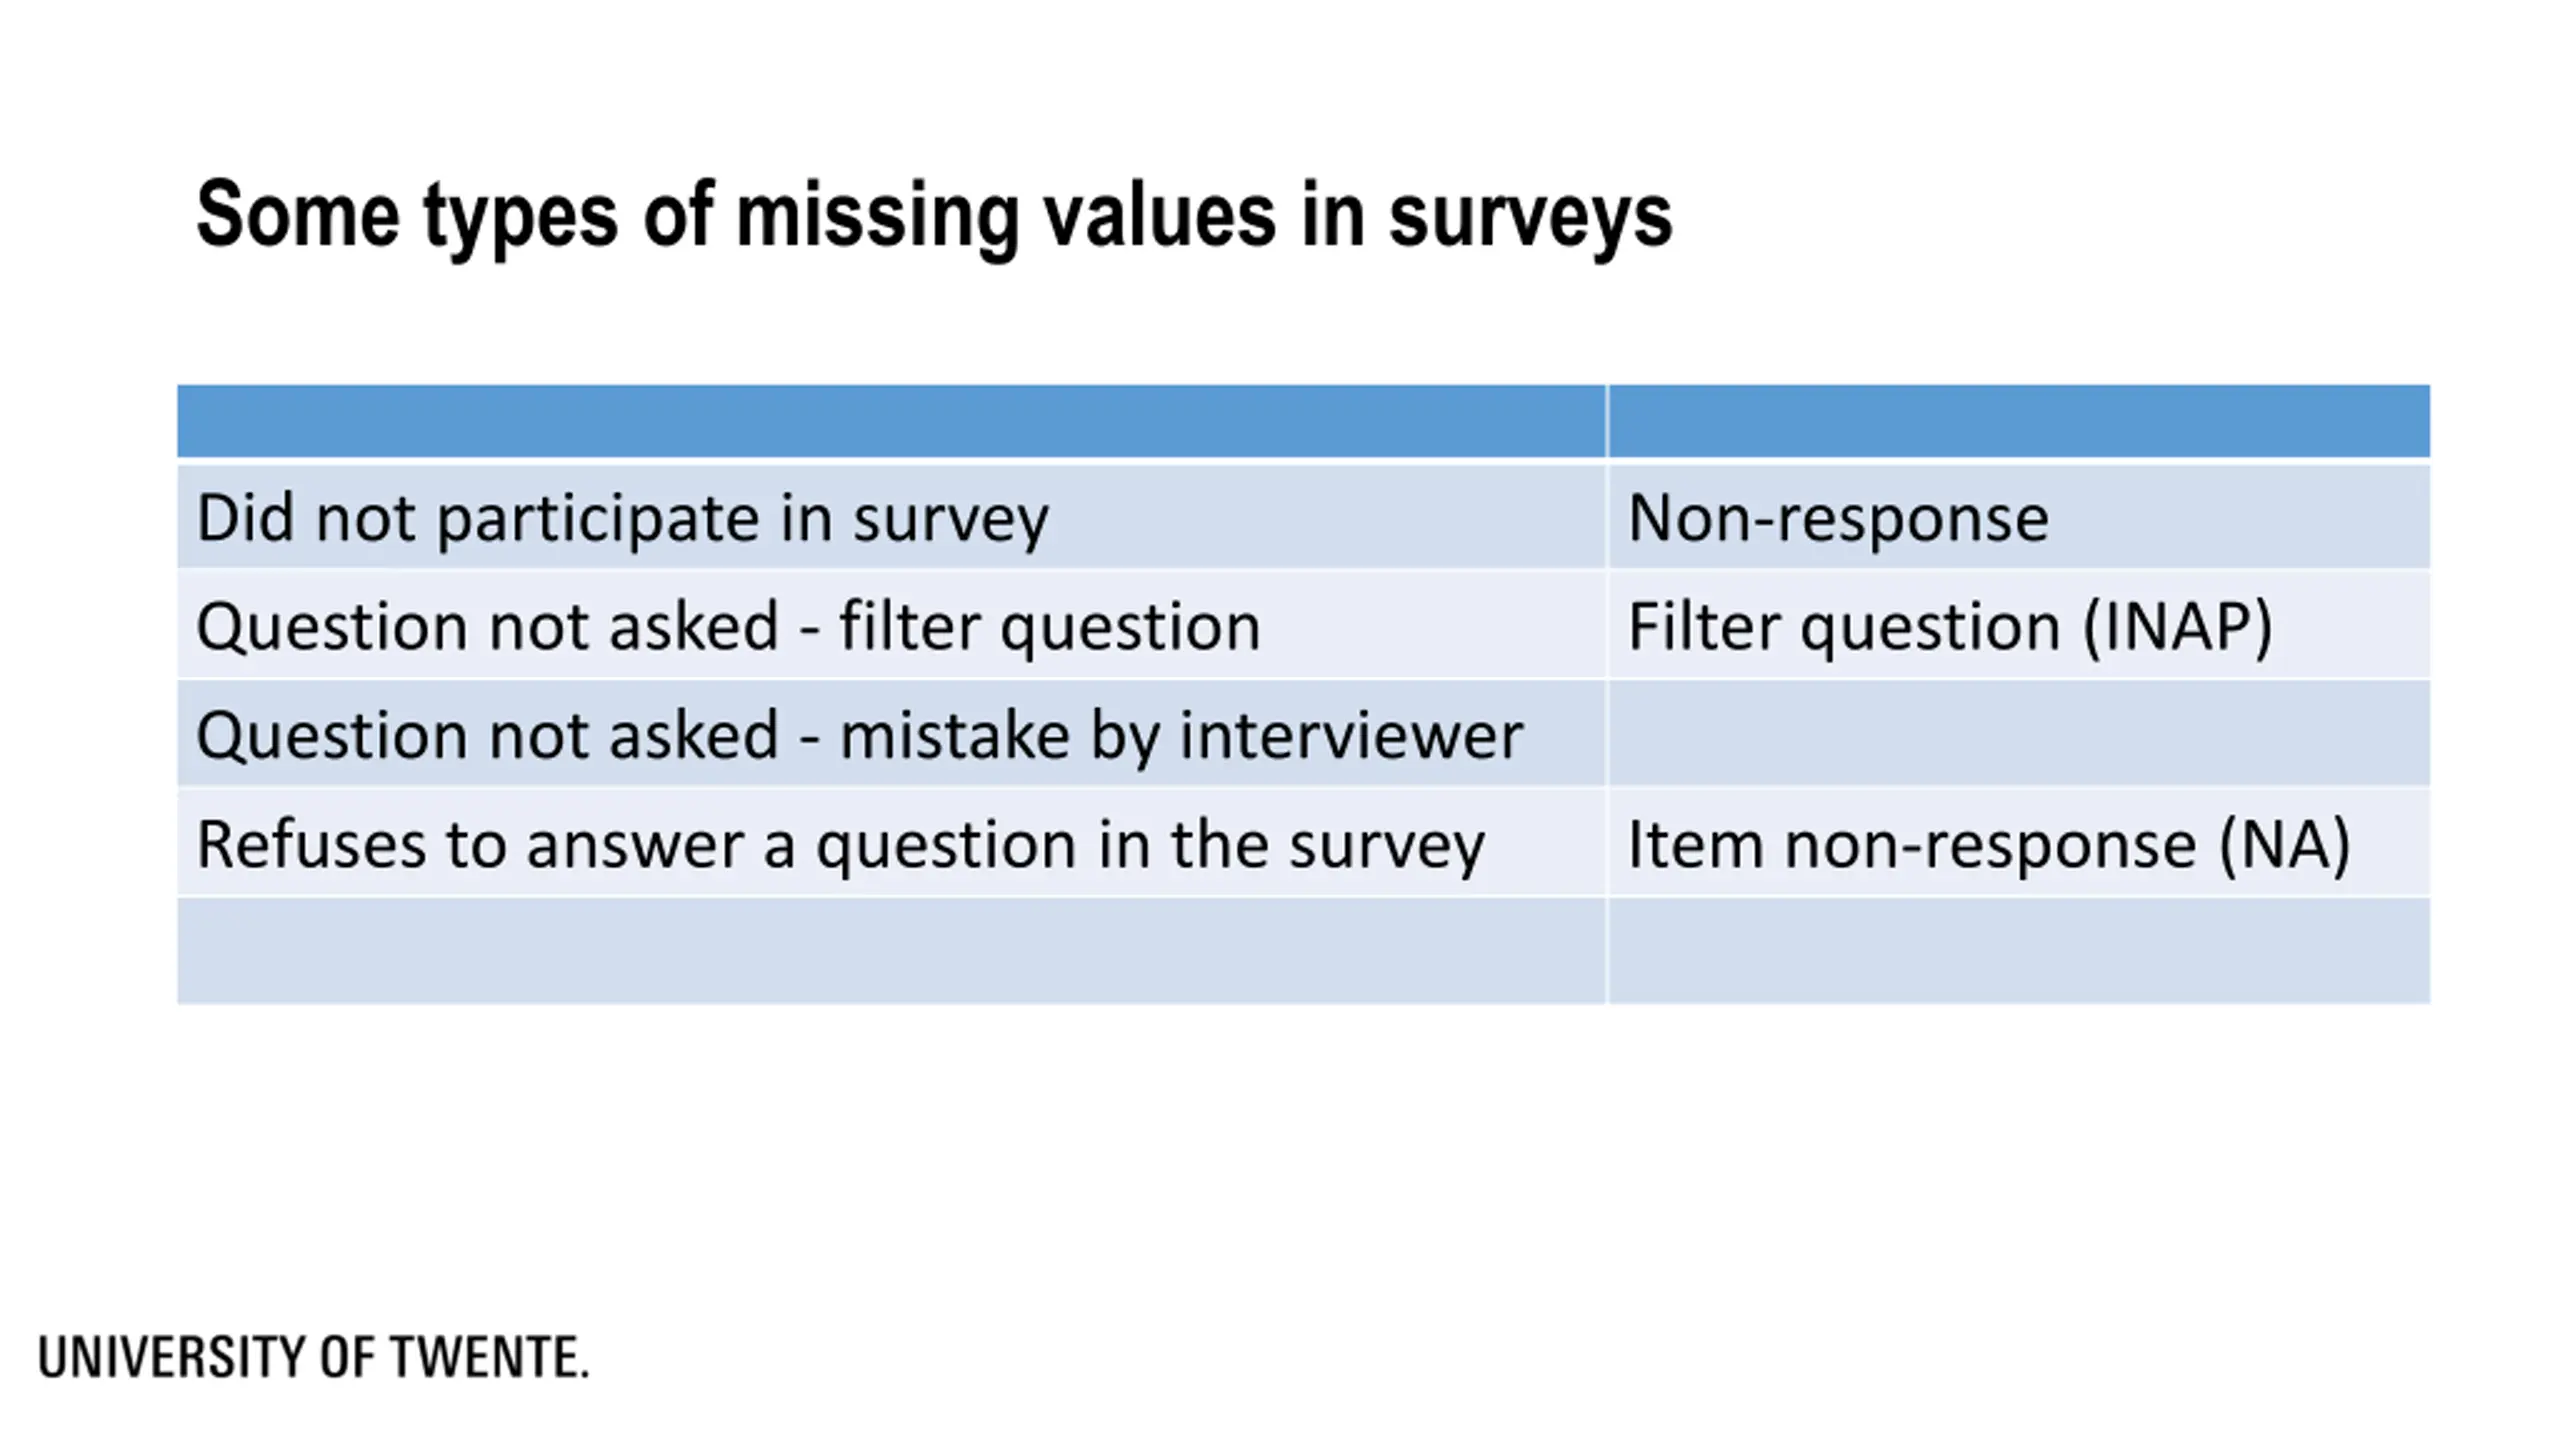
Task: Click the empty left header cell
Action: tap(891, 421)
